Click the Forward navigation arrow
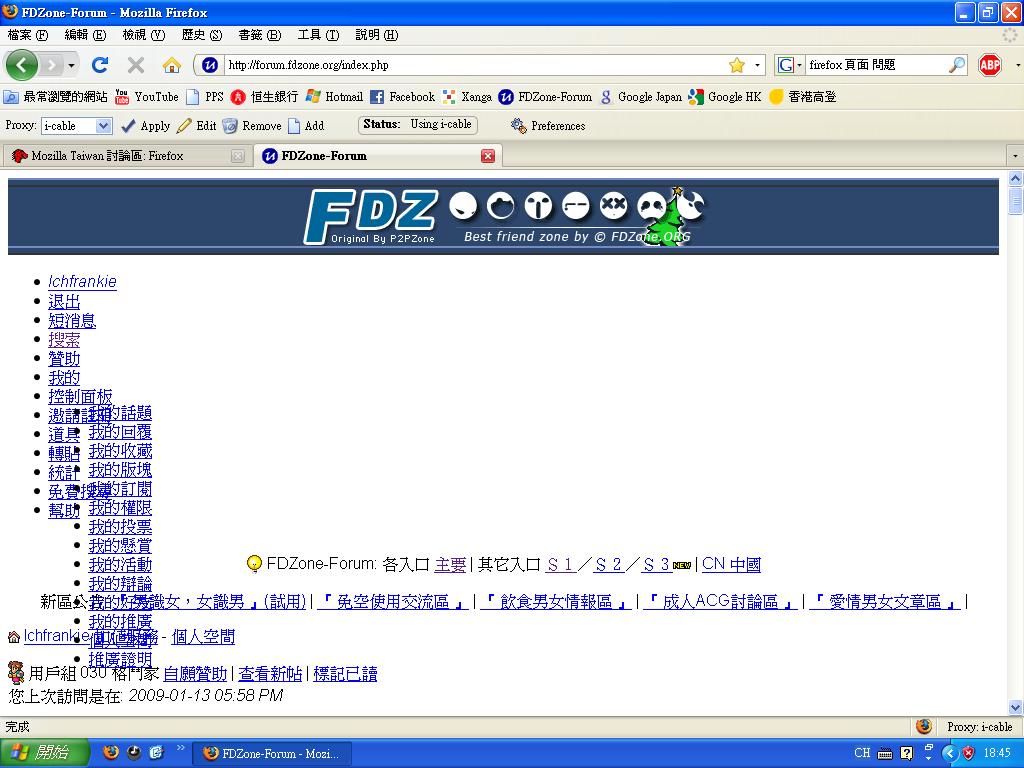This screenshot has width=1024, height=768. [51, 65]
